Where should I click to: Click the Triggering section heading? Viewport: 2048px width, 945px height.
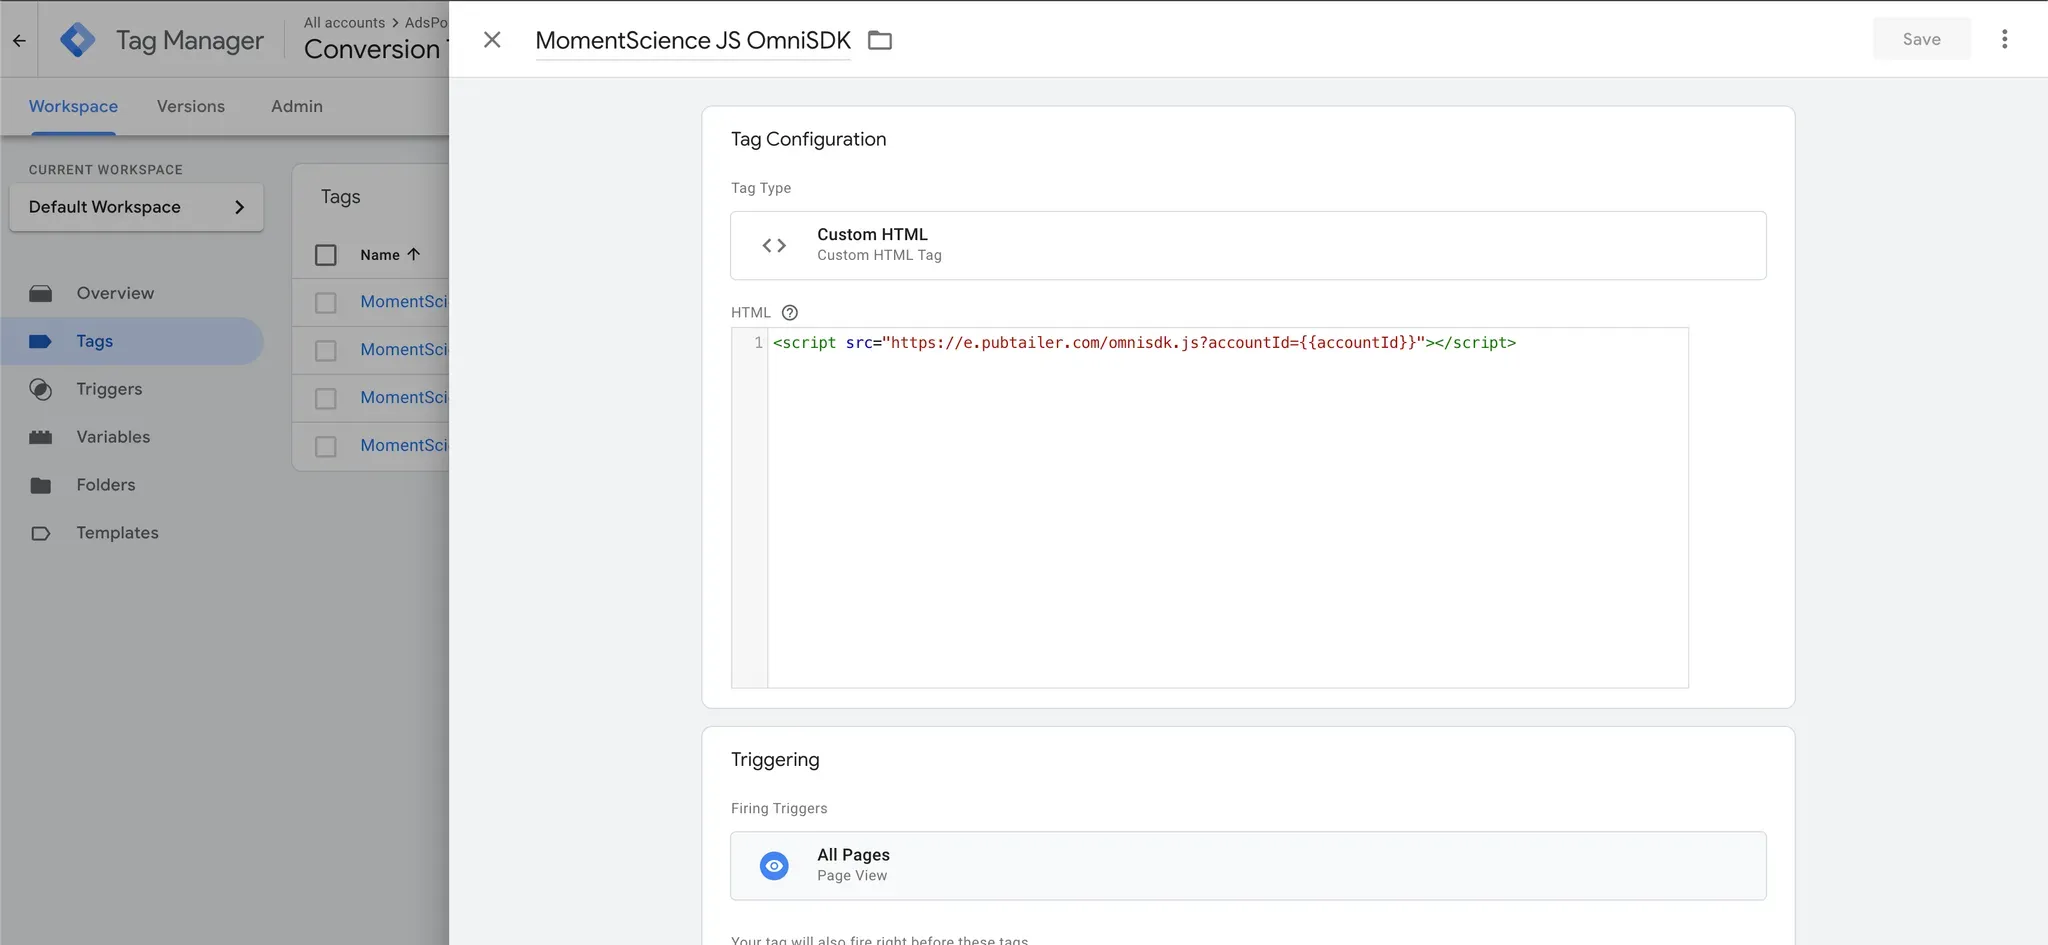coord(775,759)
